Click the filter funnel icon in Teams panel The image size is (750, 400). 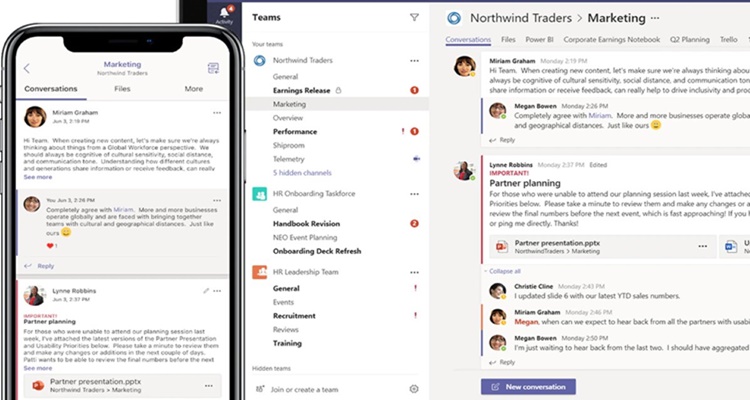[x=414, y=17]
